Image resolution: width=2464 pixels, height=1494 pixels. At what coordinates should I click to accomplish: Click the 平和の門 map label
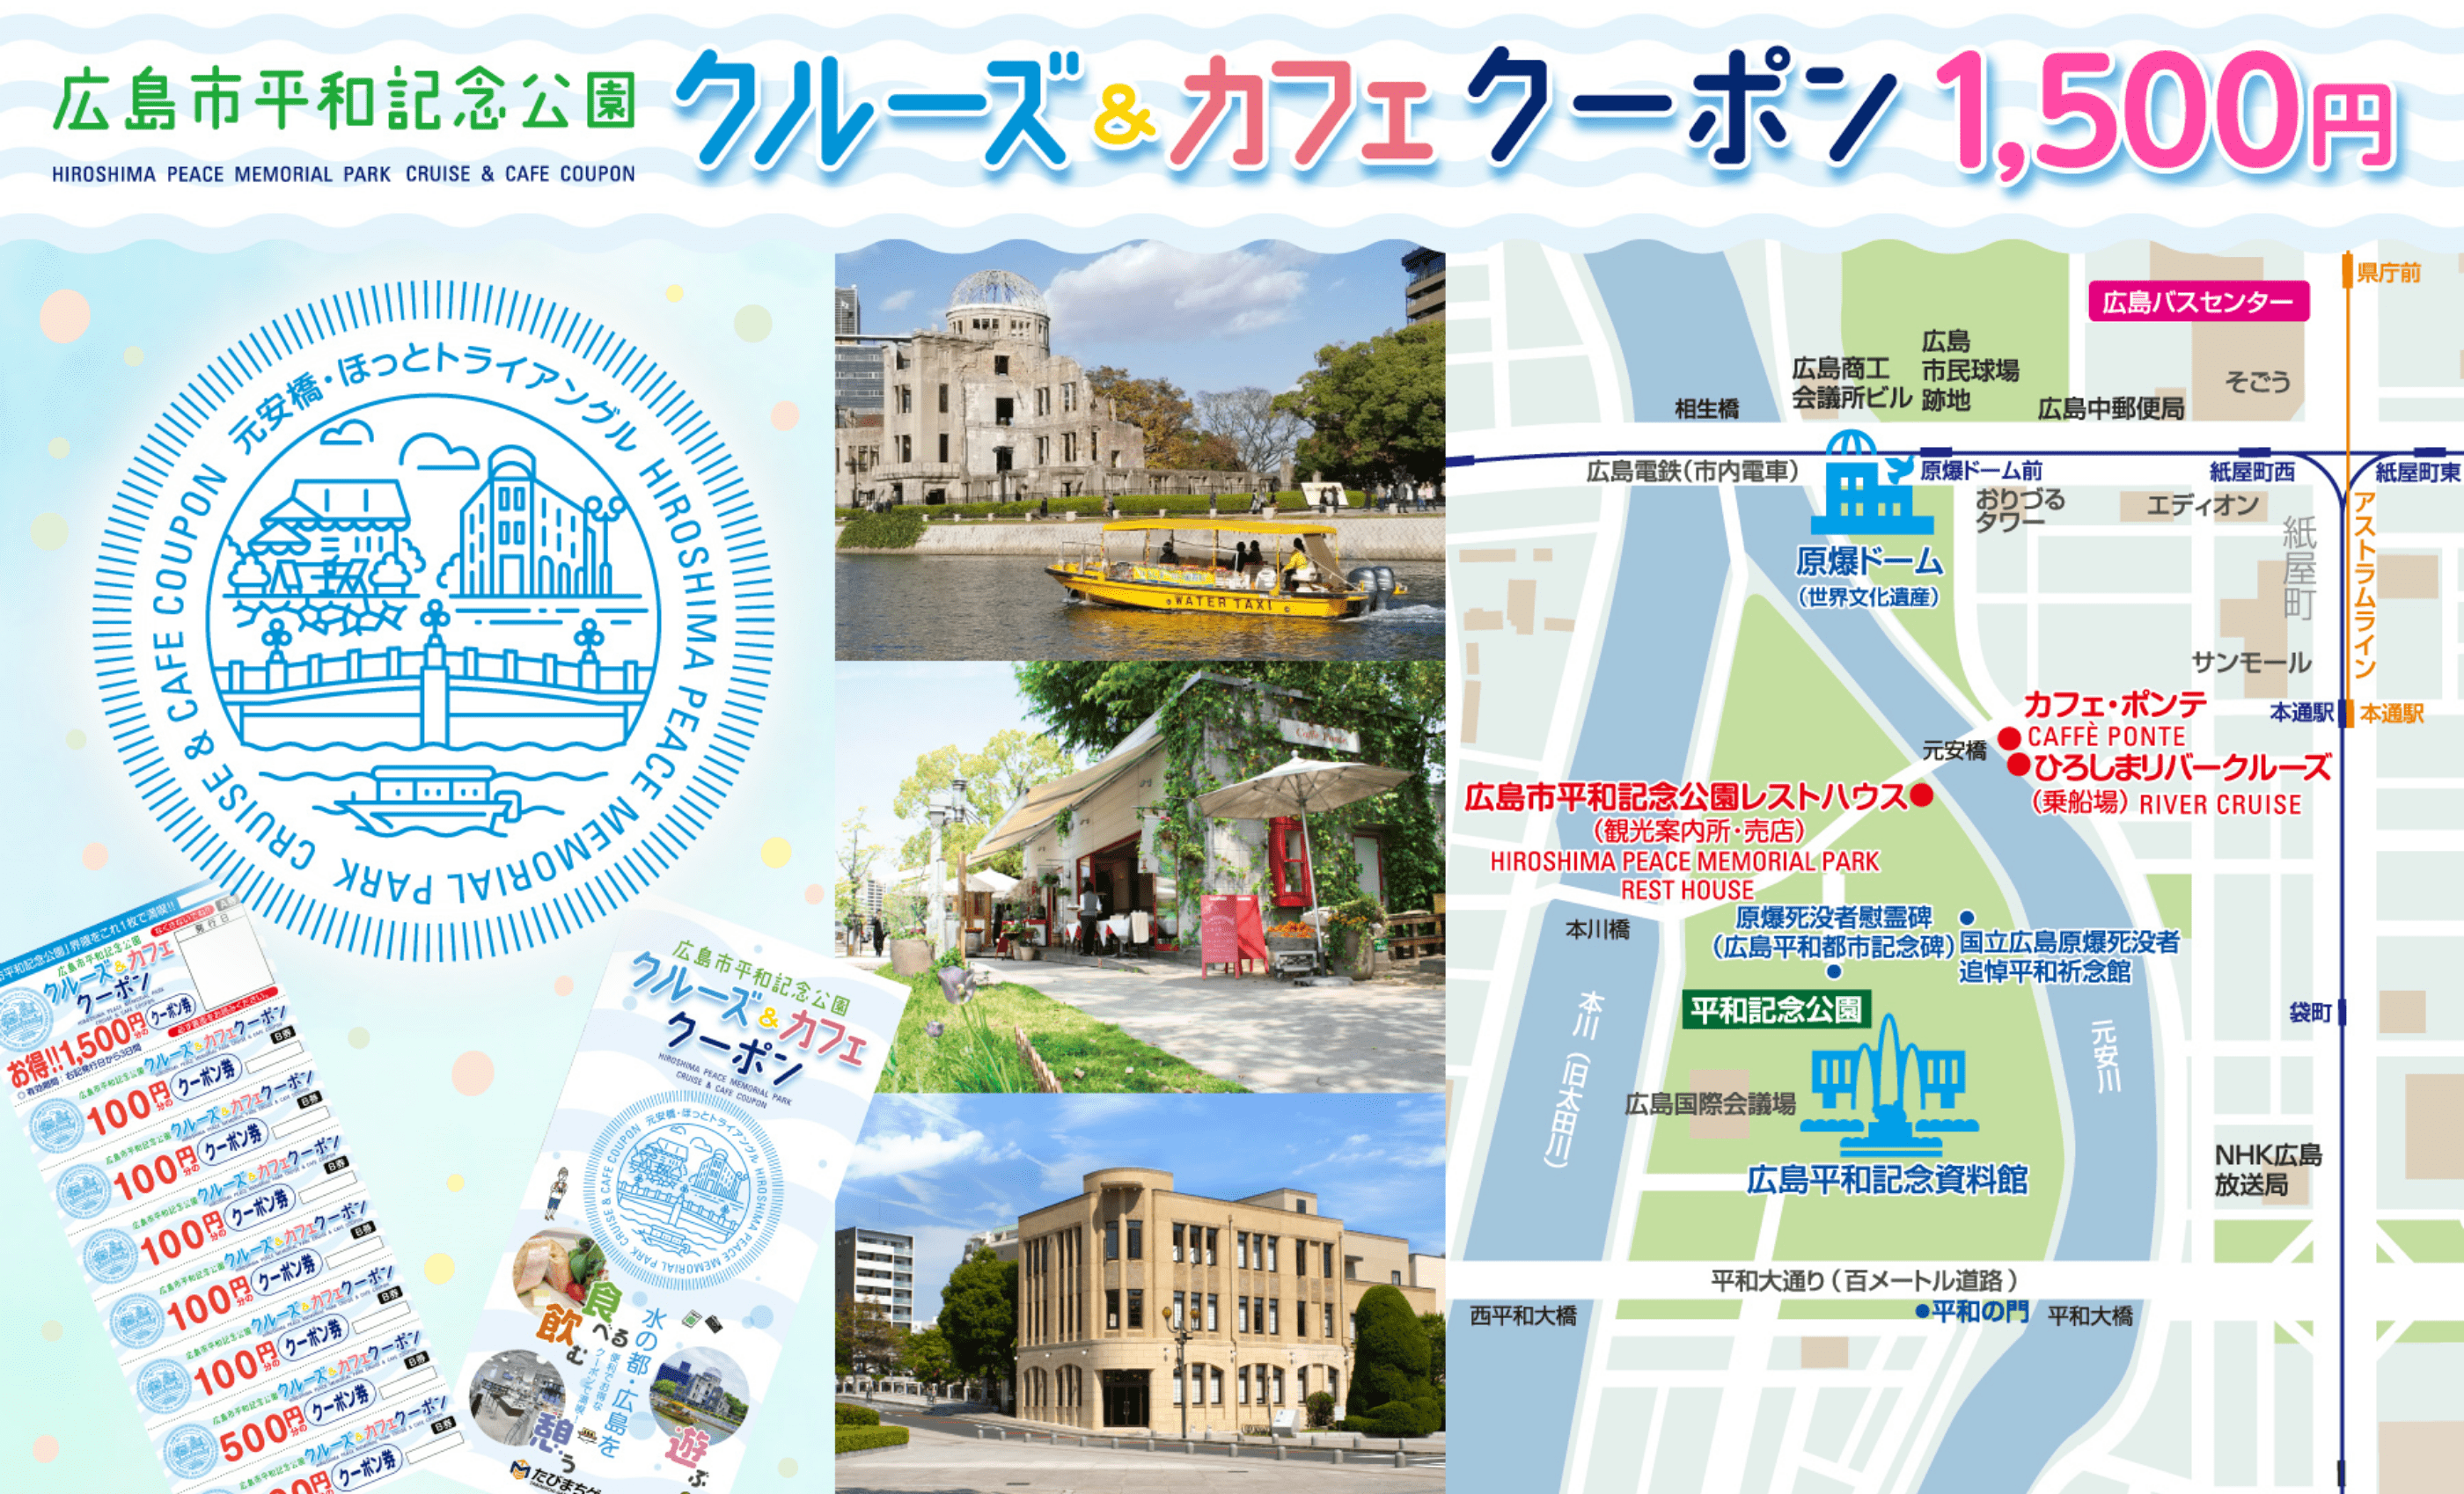1979,1311
